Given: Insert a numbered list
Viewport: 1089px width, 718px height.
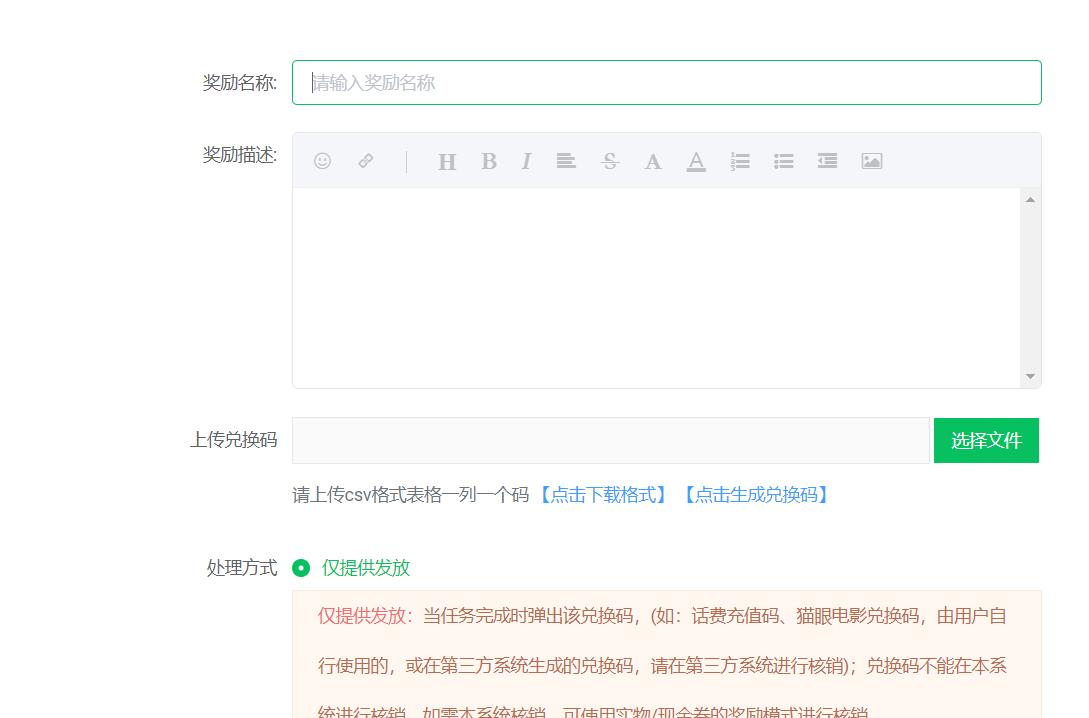Looking at the screenshot, I should [x=740, y=162].
